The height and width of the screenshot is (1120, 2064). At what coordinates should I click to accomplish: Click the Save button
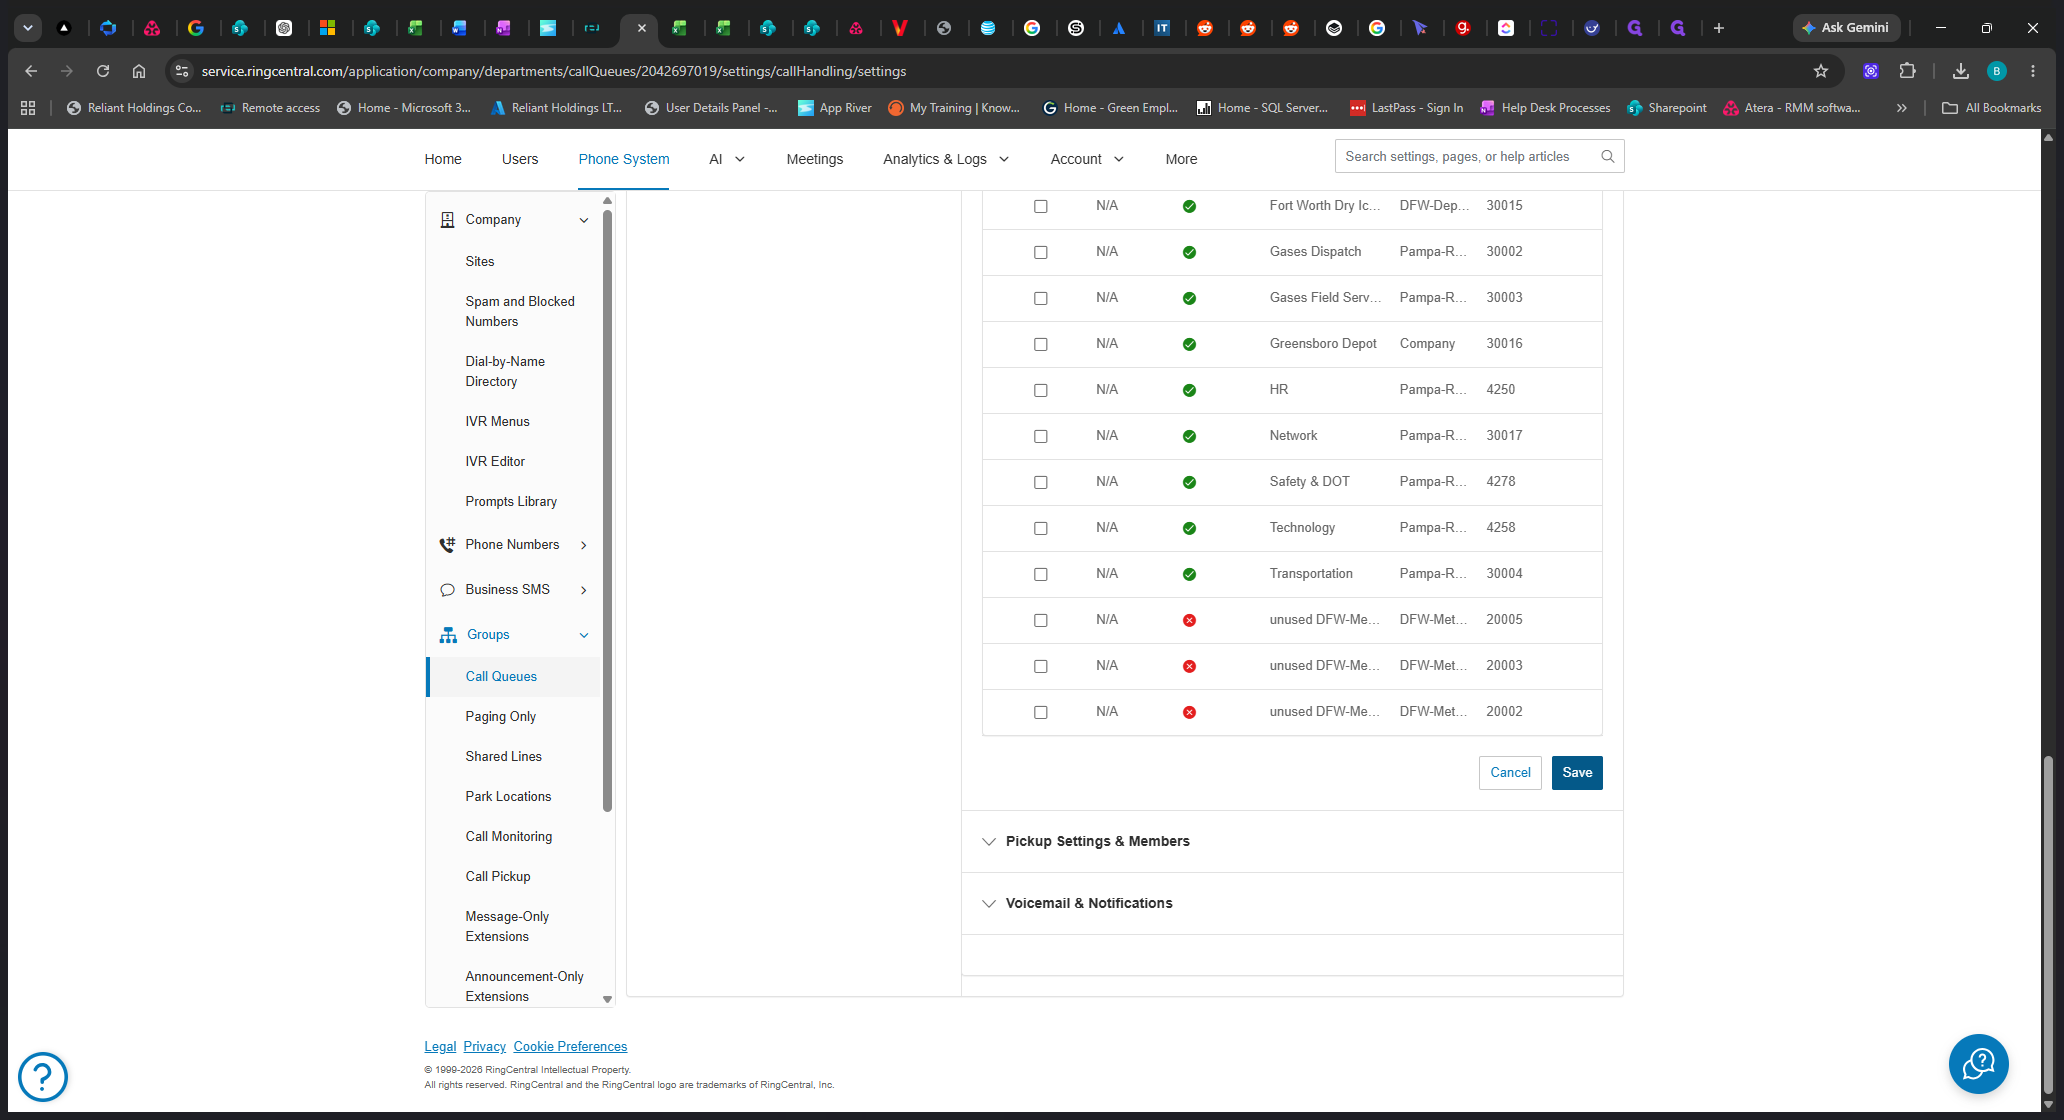pyautogui.click(x=1577, y=773)
